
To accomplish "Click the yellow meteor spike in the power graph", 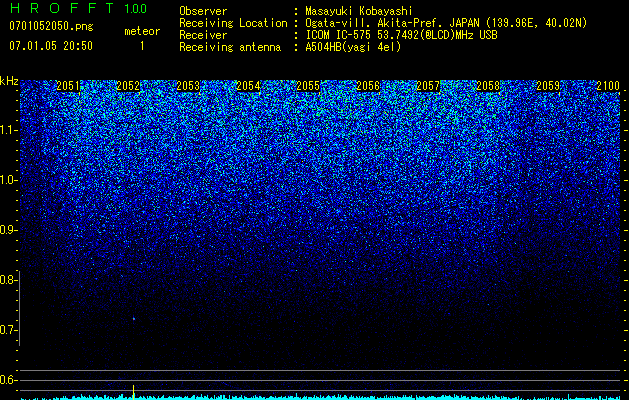I will point(134,391).
